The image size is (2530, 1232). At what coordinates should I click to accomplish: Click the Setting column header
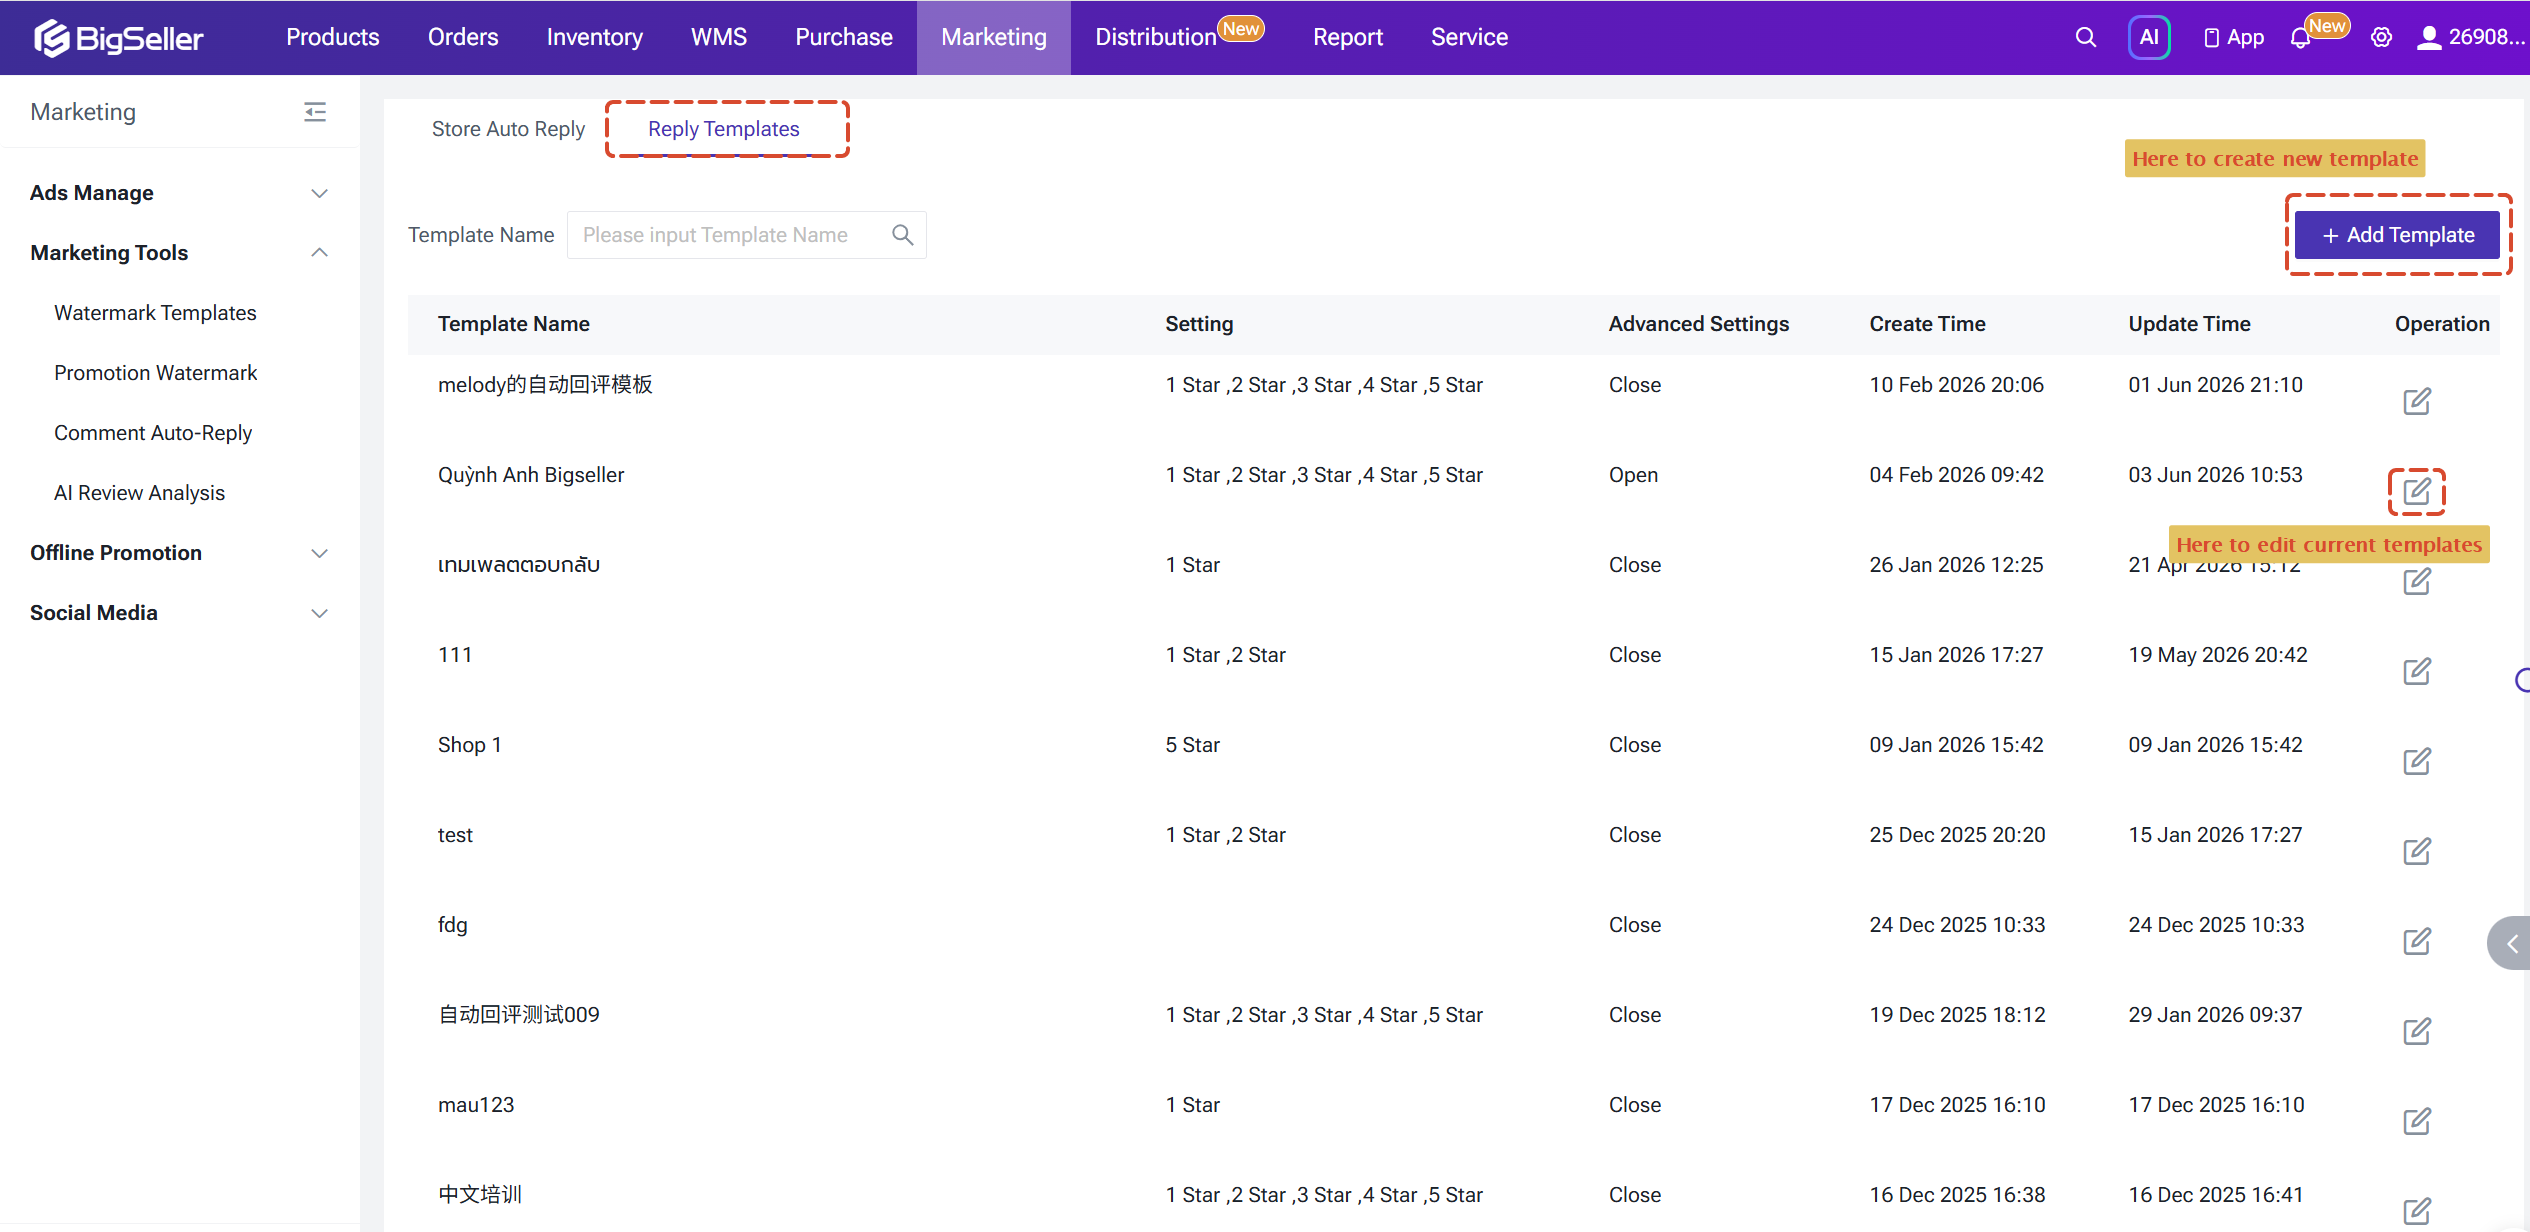[1199, 324]
